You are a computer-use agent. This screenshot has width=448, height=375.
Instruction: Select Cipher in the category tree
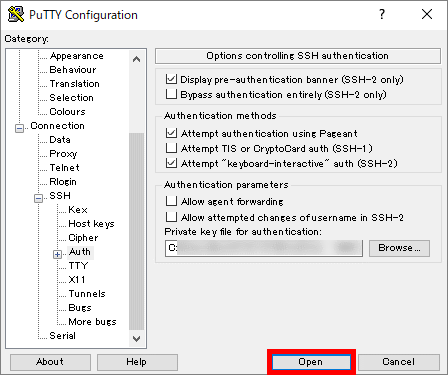click(x=83, y=238)
